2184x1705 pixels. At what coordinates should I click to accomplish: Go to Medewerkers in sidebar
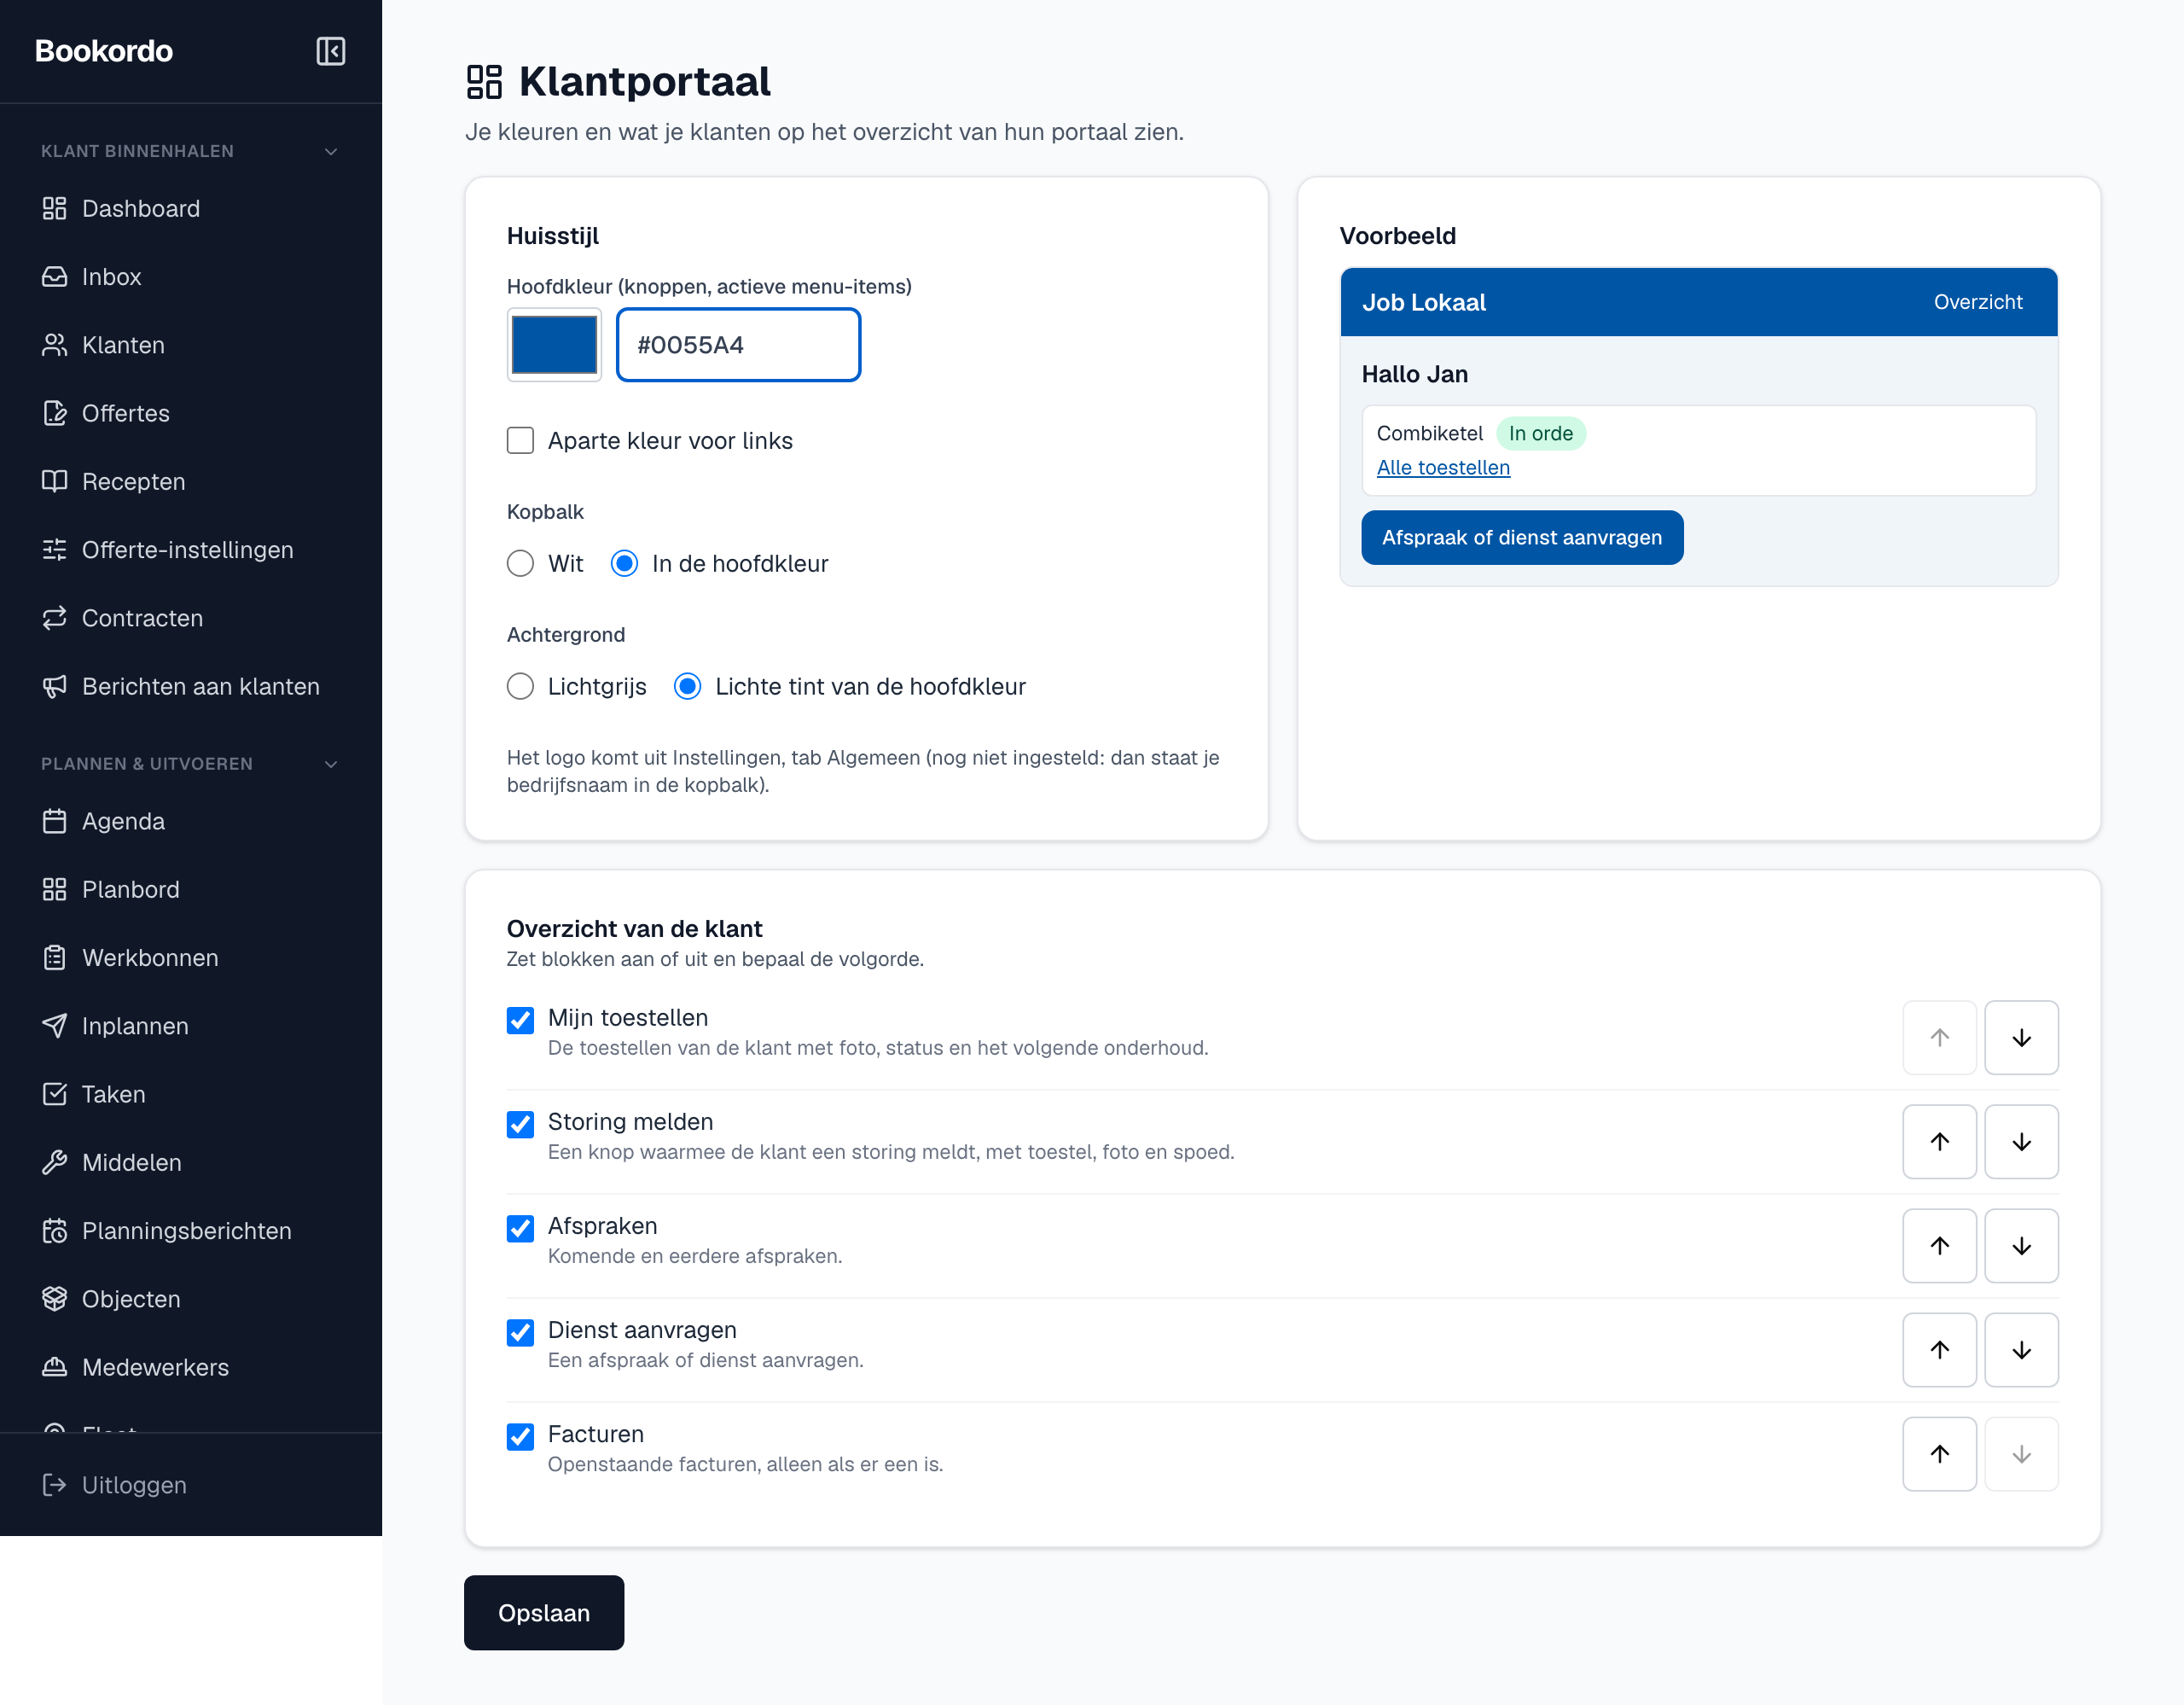tap(190, 1367)
